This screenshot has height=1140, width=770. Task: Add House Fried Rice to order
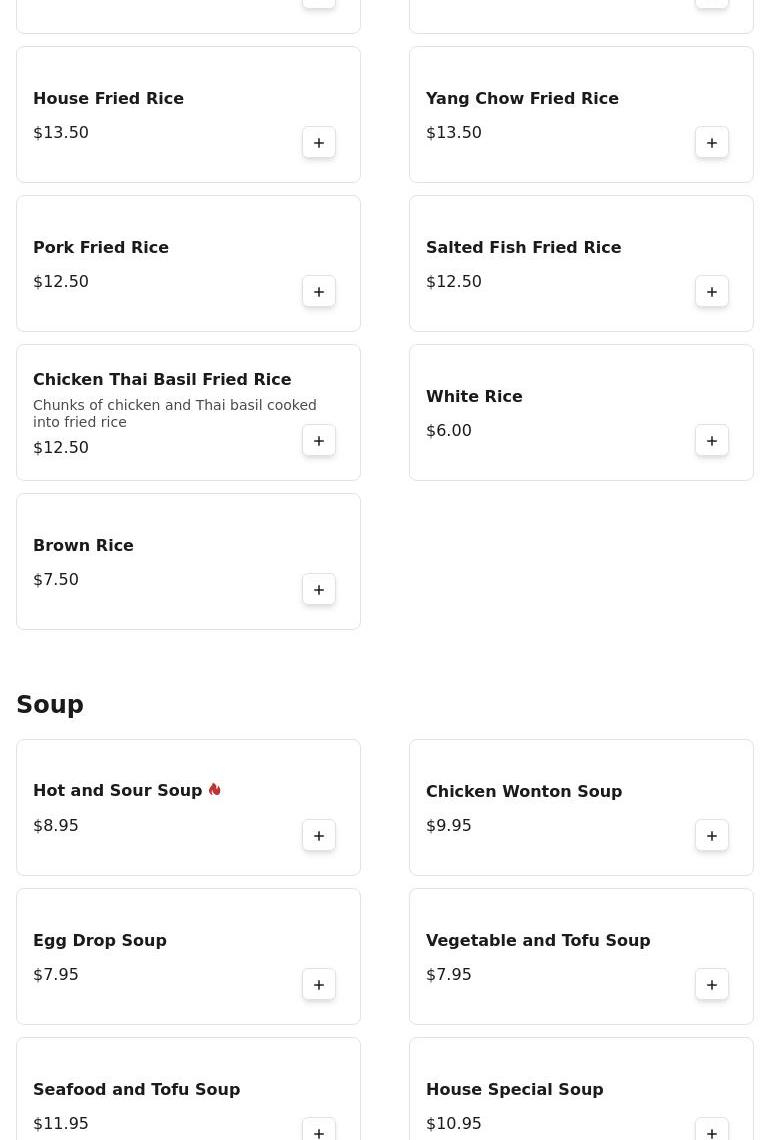[319, 143]
